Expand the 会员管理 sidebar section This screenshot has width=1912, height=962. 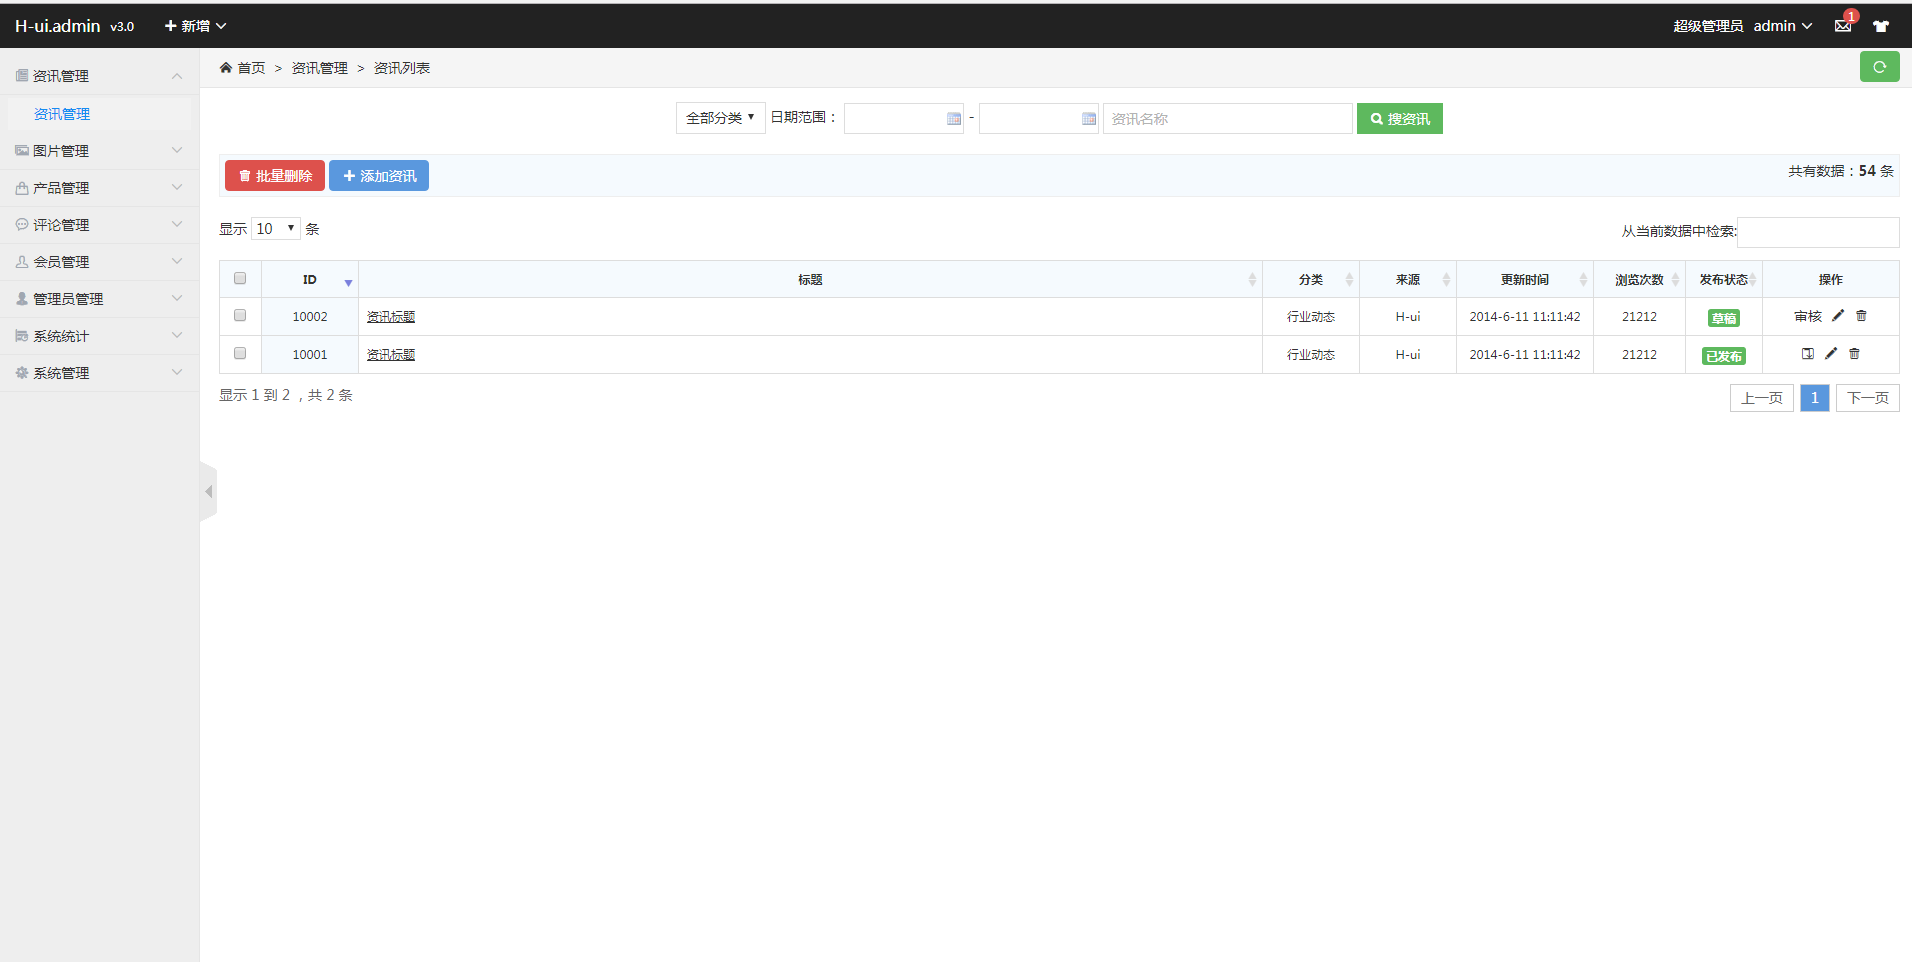click(x=100, y=262)
